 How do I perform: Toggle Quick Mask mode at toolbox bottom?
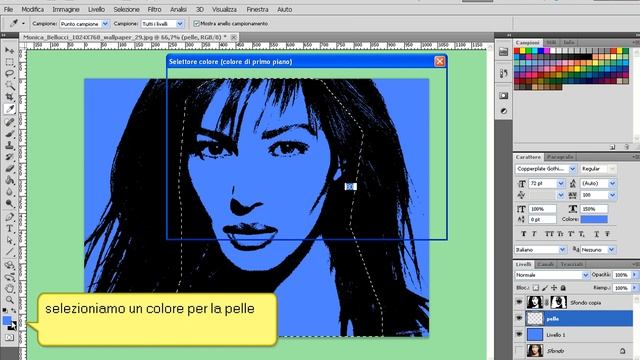(x=9, y=338)
